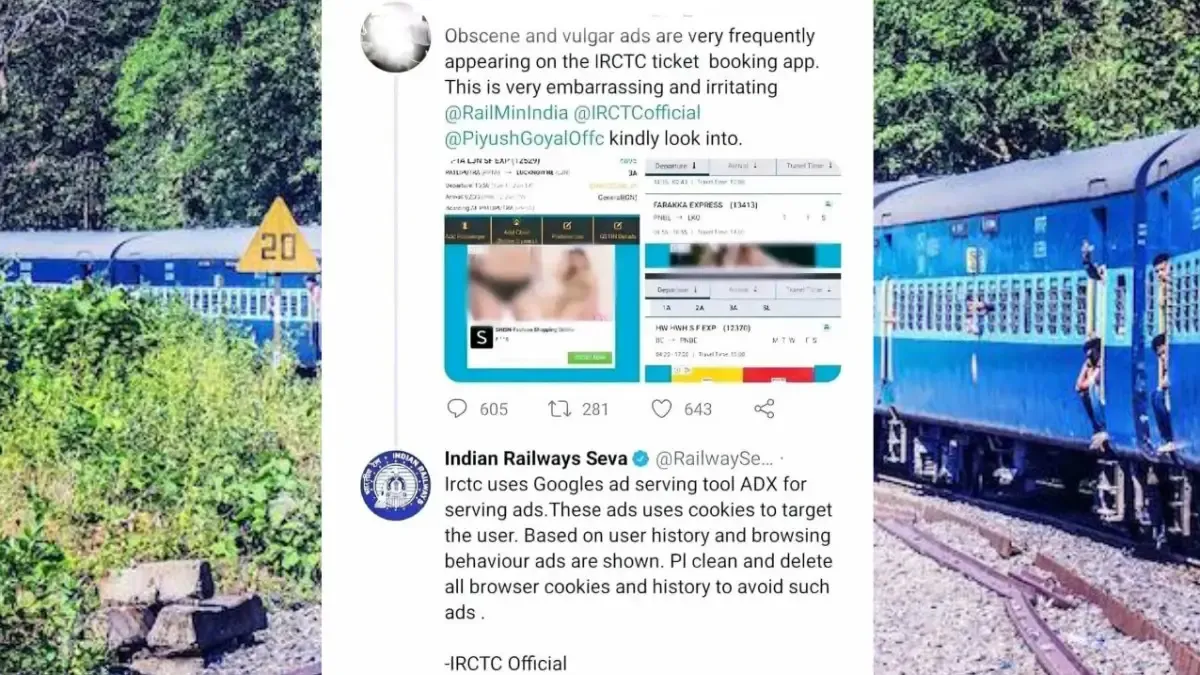Click the black SHEIN 'S' app icon
This screenshot has height=675, width=1200.
[482, 337]
